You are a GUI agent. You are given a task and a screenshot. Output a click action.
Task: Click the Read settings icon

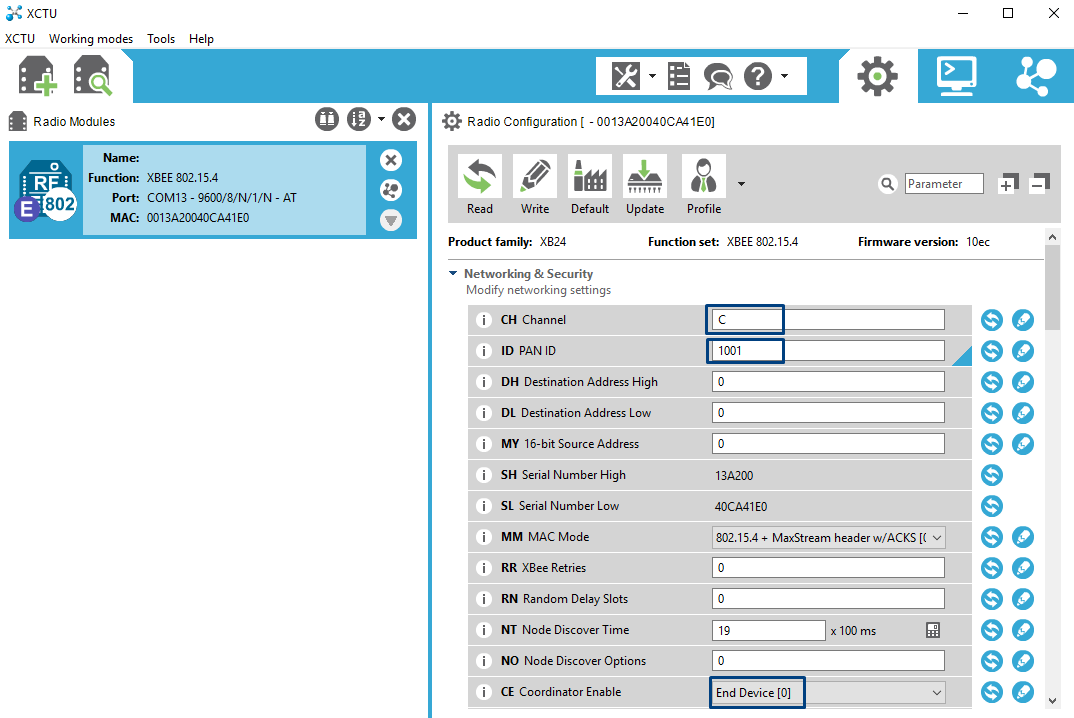(x=480, y=177)
